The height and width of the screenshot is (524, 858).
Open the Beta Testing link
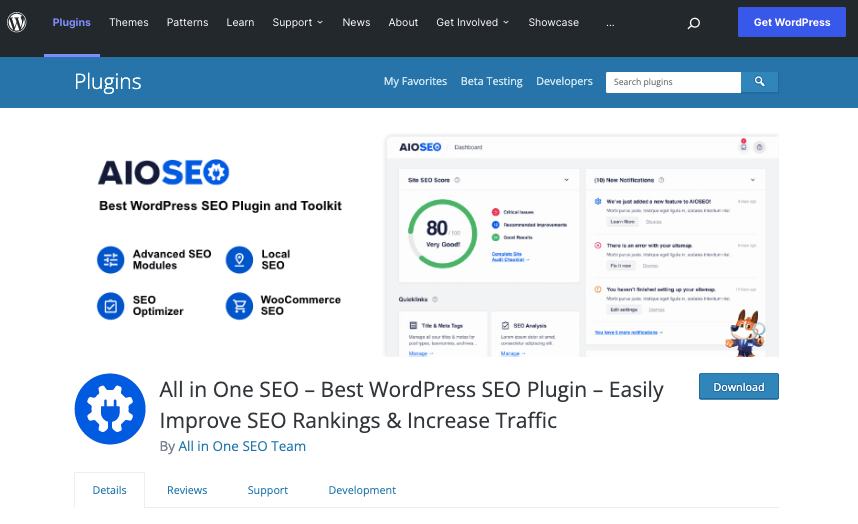[491, 81]
